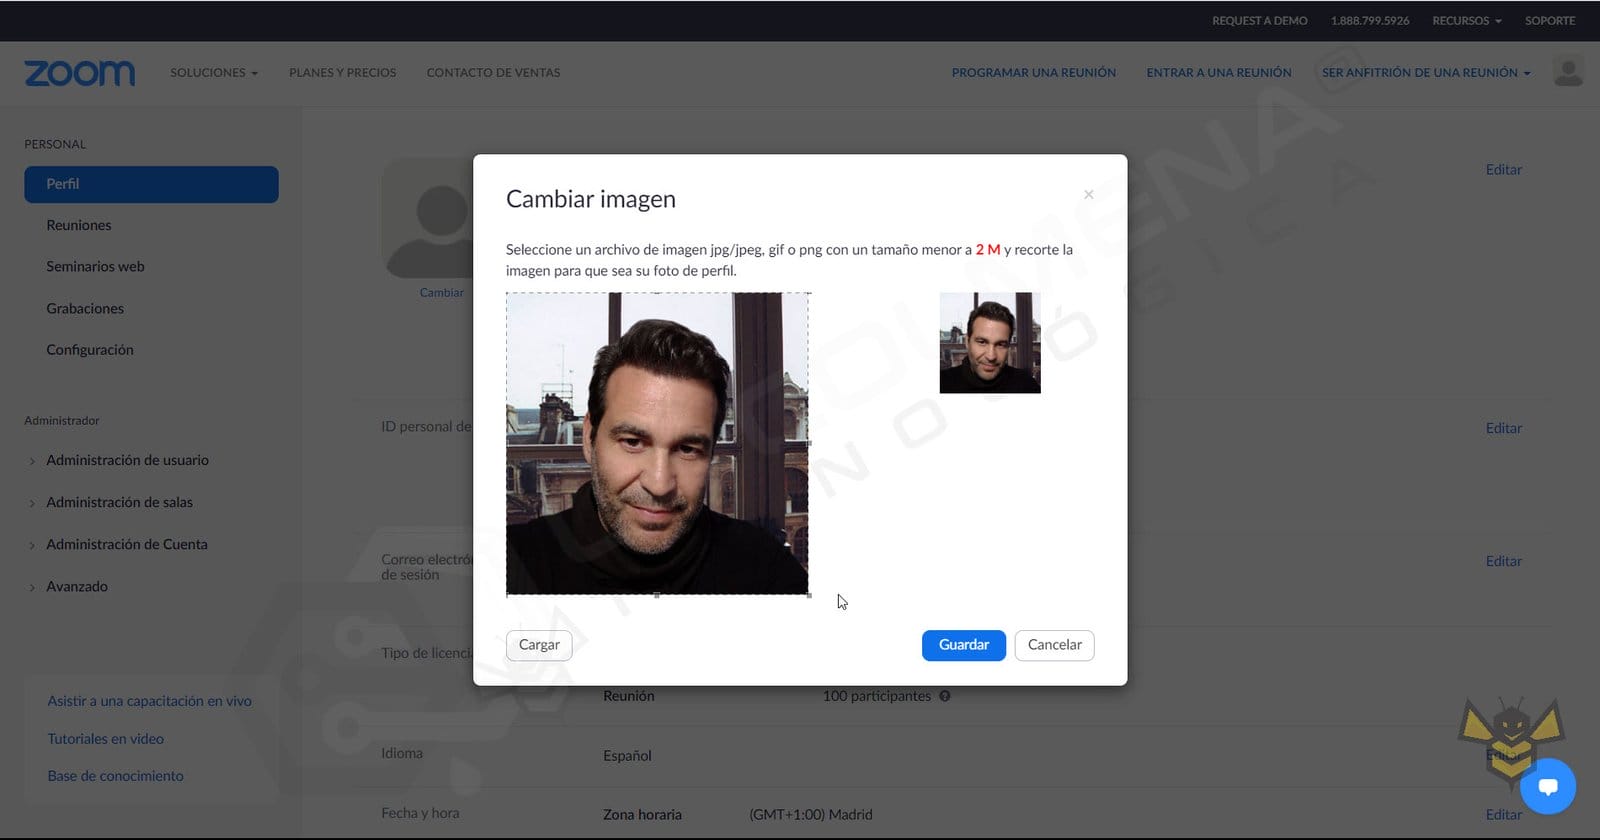Click Programar una reunión link
The height and width of the screenshot is (840, 1600).
click(1034, 73)
